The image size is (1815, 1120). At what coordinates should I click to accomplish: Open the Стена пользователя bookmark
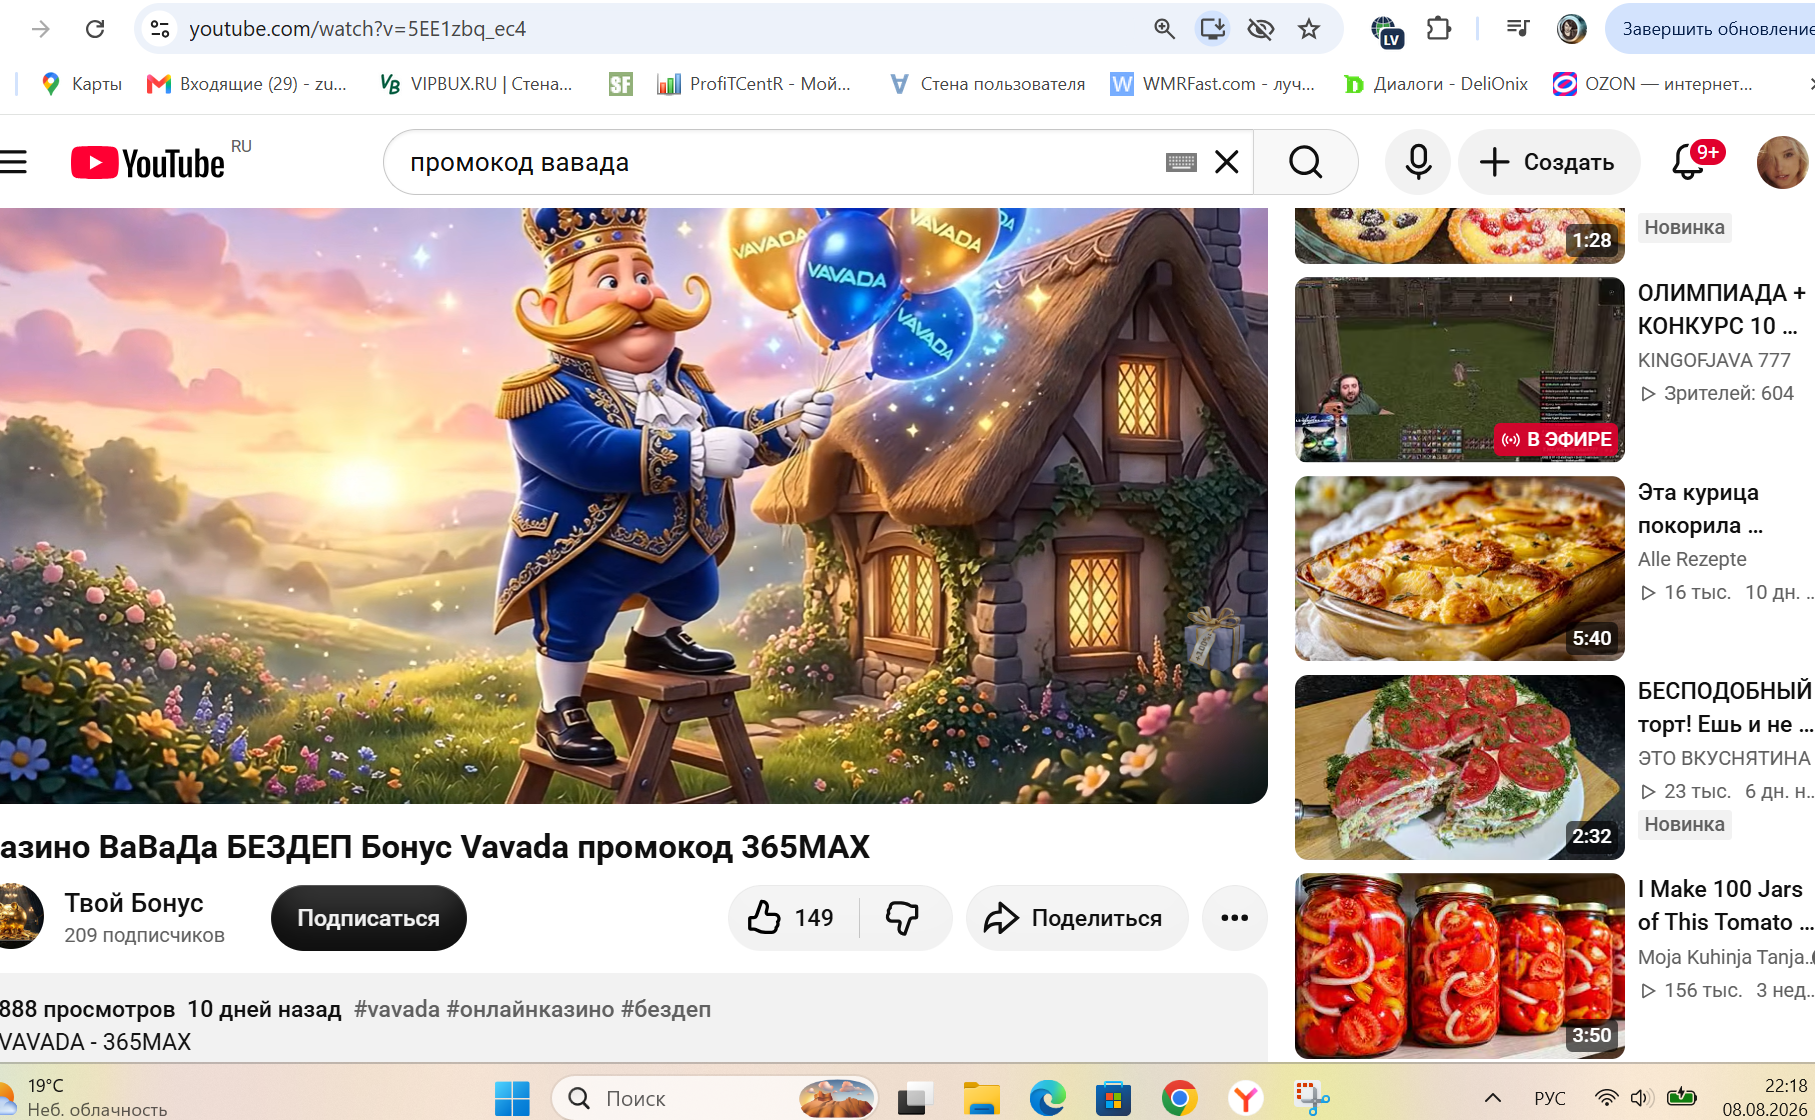987,84
